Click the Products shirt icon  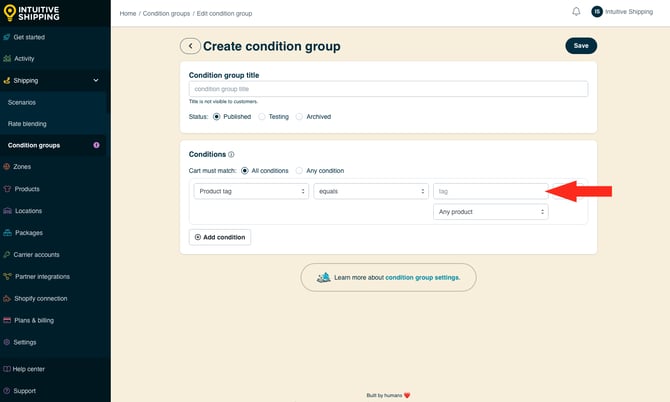click(x=7, y=189)
